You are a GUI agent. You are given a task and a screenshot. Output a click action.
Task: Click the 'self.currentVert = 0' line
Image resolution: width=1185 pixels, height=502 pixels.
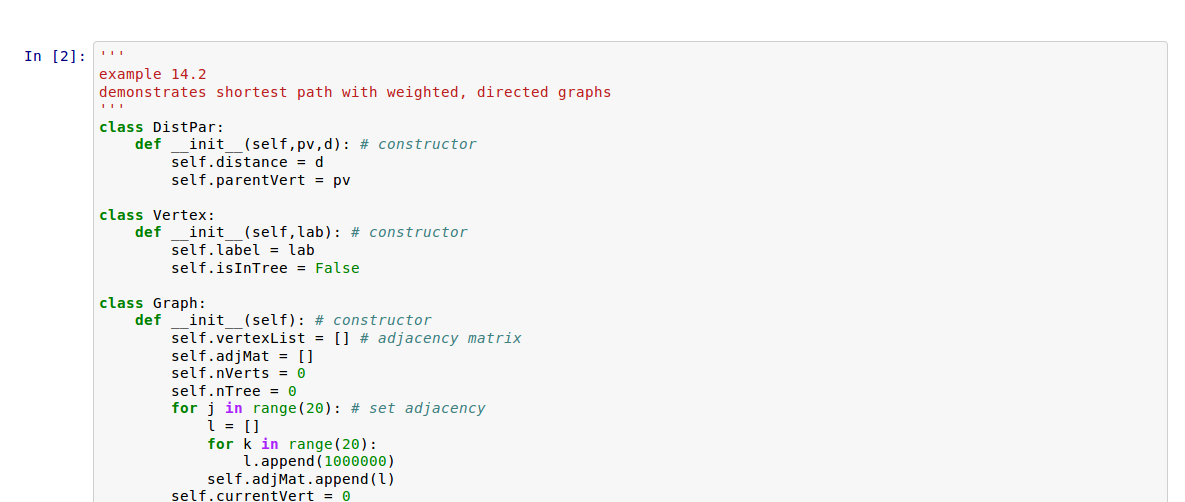tap(260, 496)
